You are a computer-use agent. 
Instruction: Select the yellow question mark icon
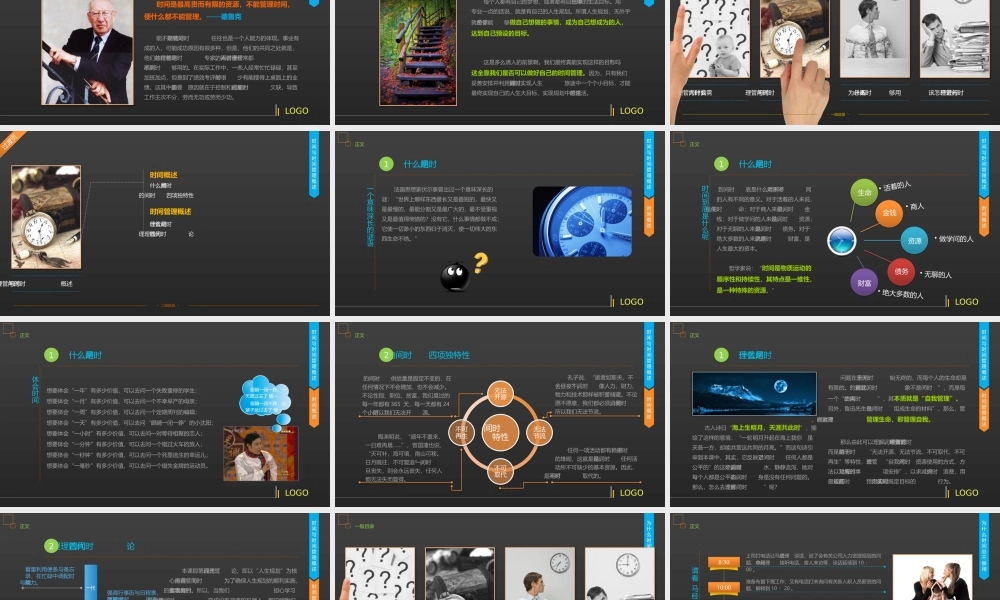481,262
